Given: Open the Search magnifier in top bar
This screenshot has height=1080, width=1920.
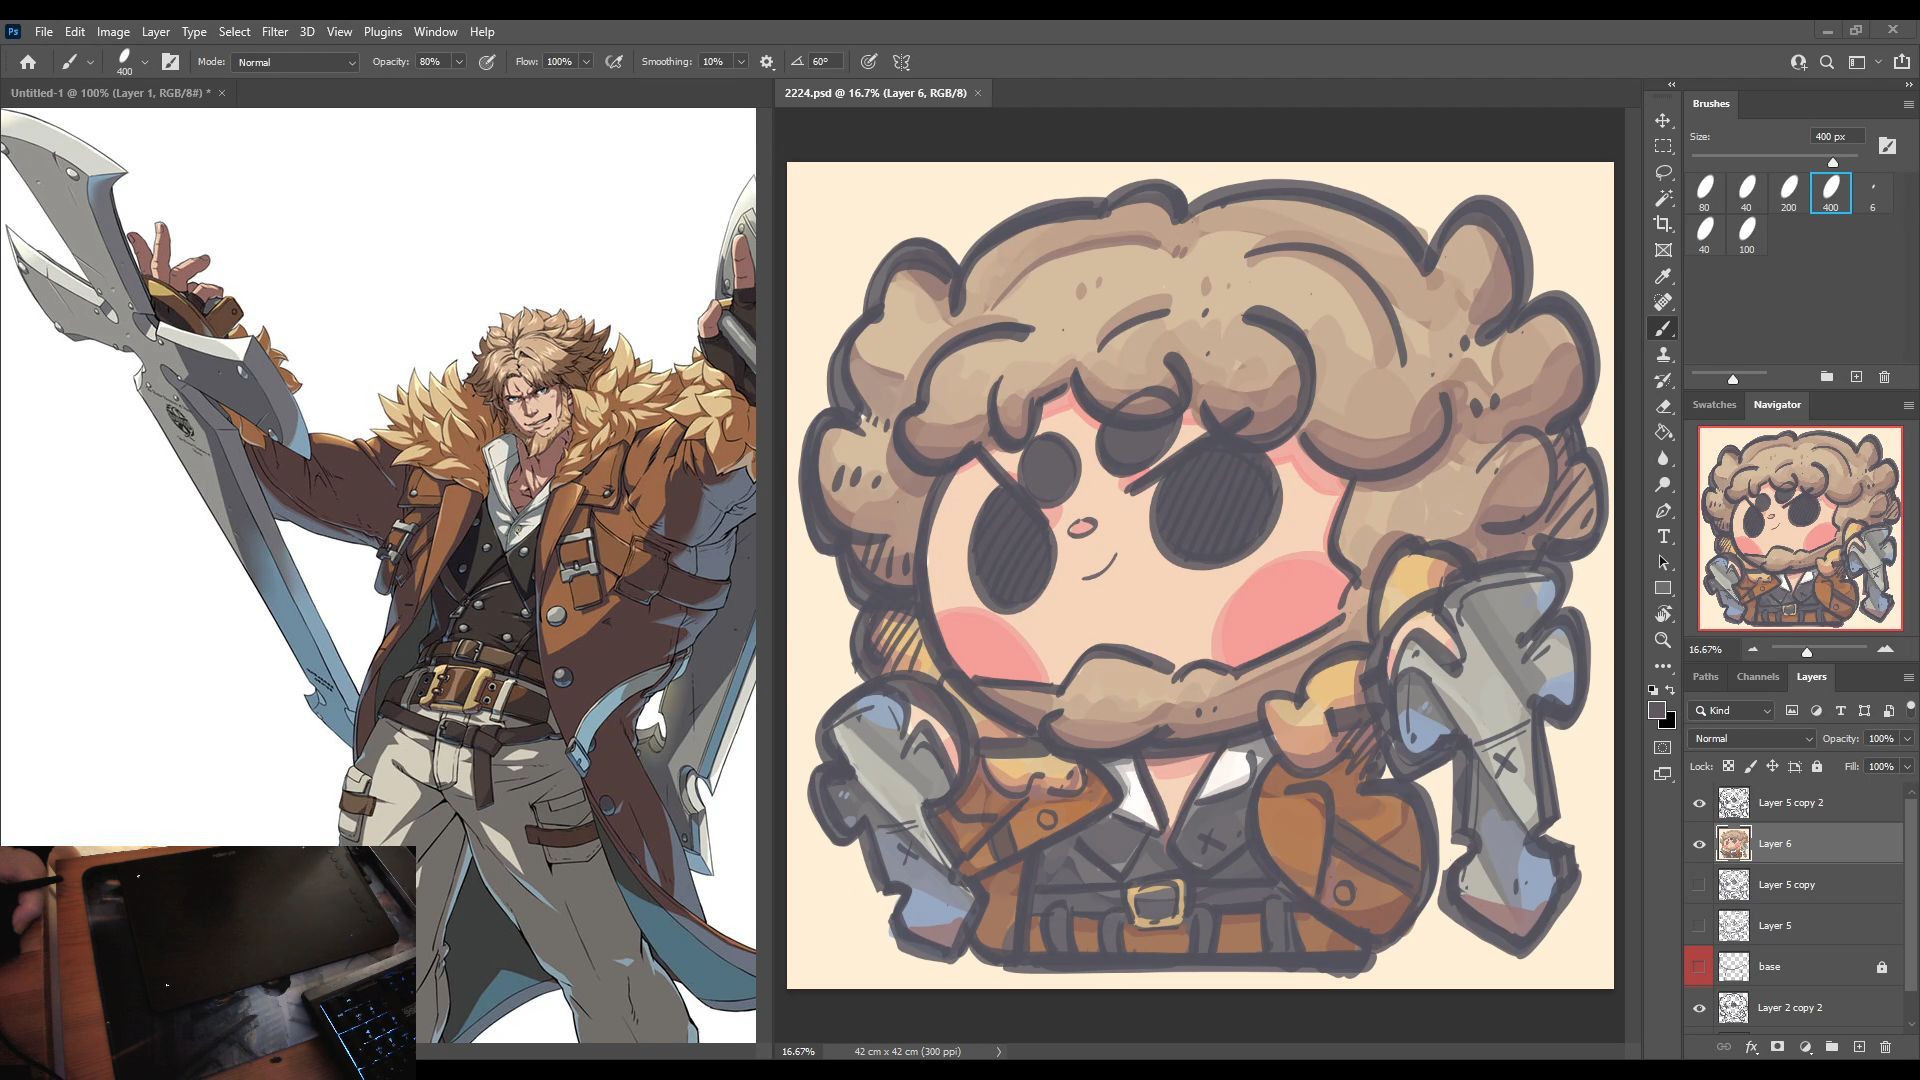Looking at the screenshot, I should (x=1827, y=62).
